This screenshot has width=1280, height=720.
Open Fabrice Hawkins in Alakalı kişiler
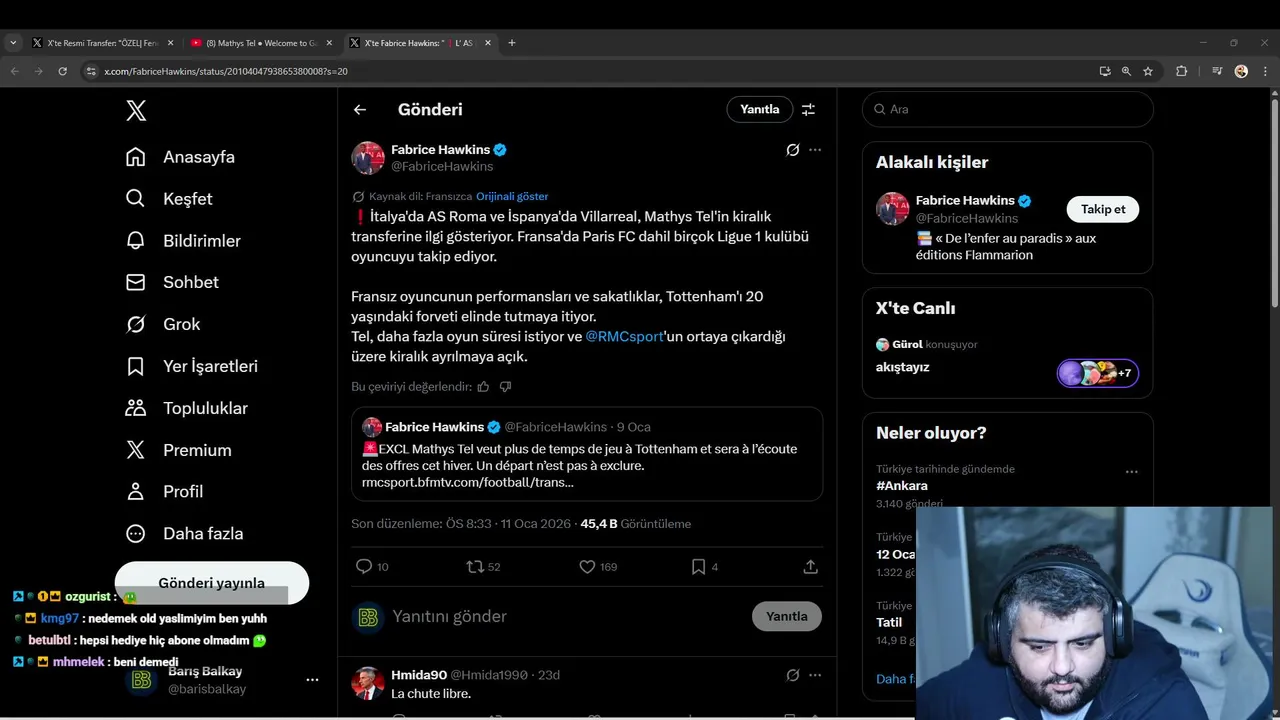pyautogui.click(x=965, y=201)
